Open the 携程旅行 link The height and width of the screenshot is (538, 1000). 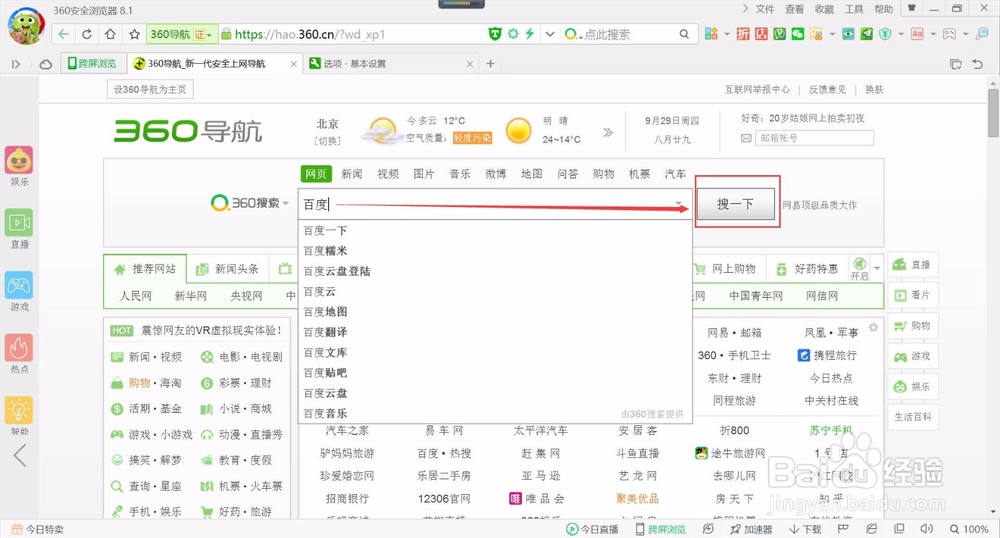coord(827,355)
